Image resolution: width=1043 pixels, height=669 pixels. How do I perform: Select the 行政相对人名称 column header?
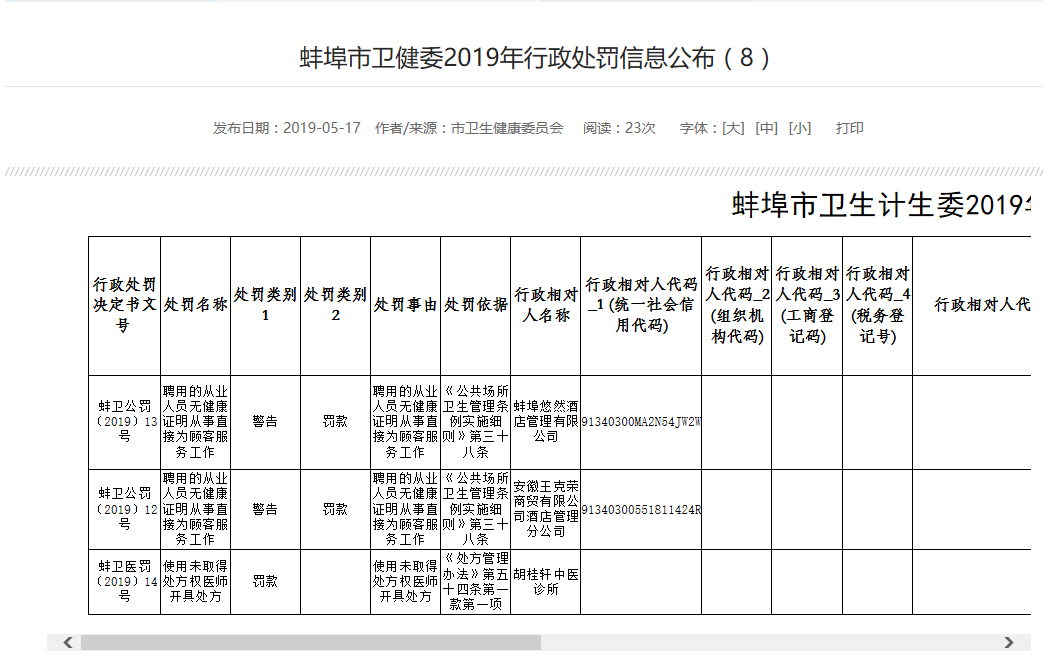(545, 305)
